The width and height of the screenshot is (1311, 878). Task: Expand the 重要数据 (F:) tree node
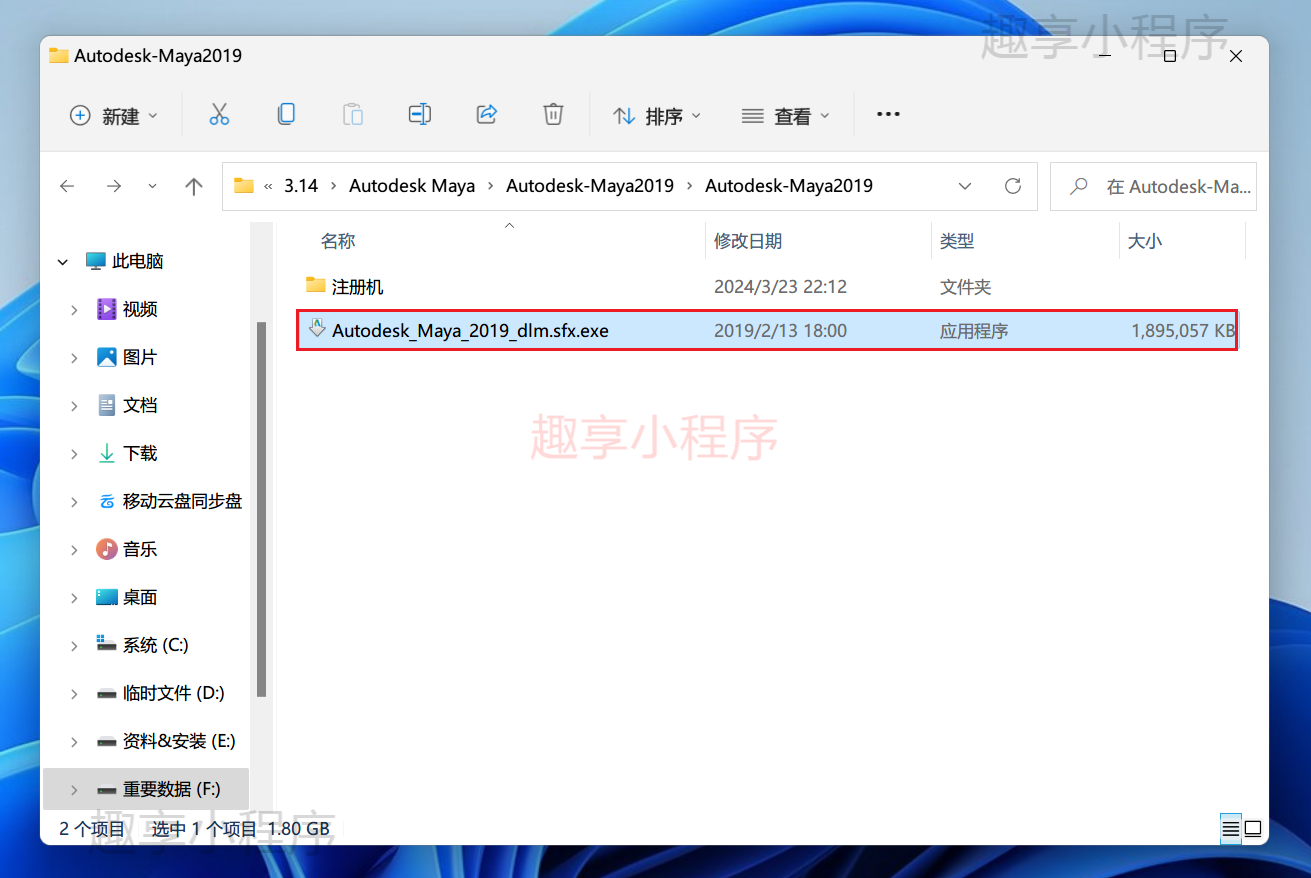click(x=74, y=790)
